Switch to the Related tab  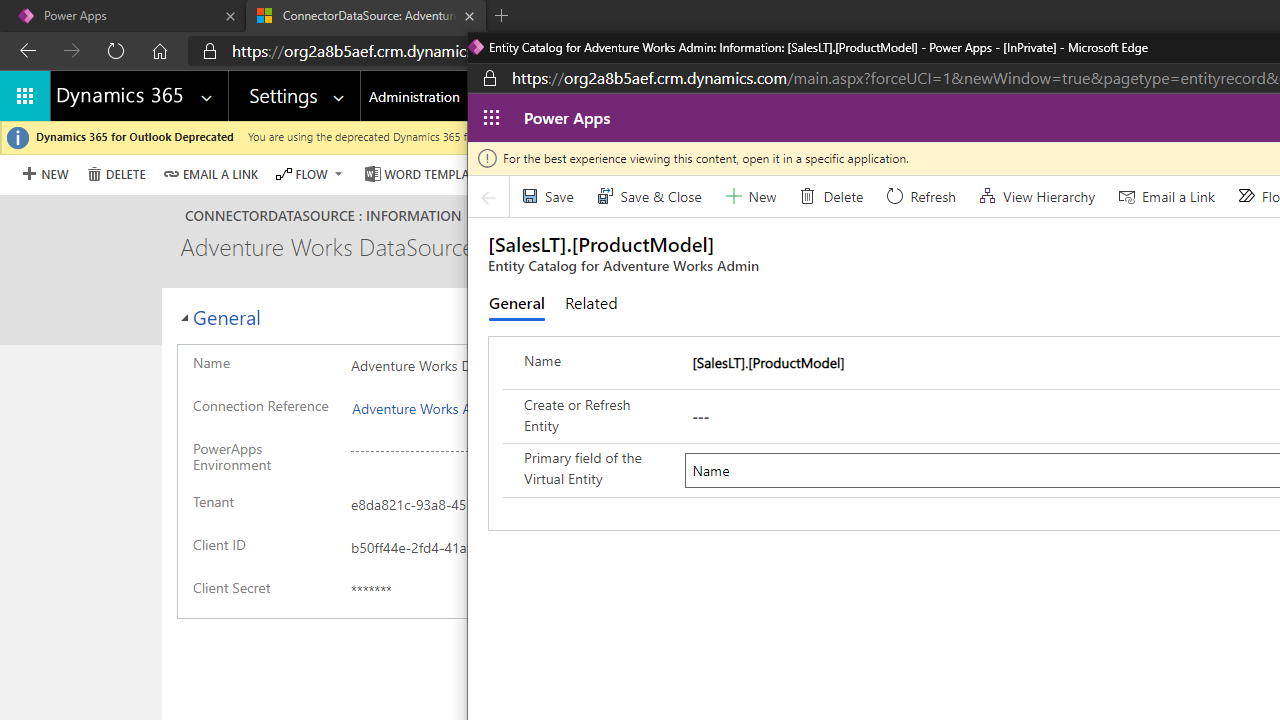(591, 304)
